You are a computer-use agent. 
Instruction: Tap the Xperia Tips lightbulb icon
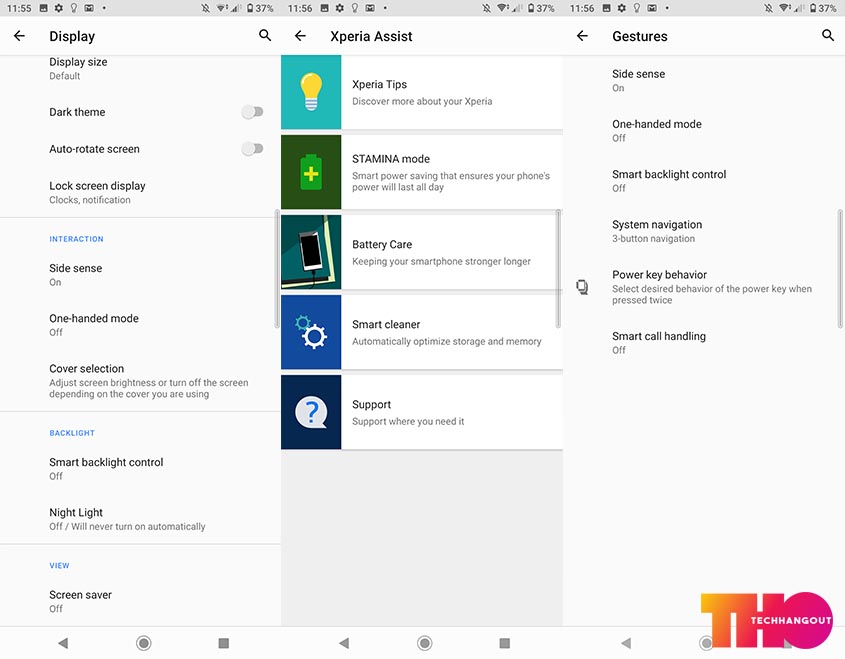(x=311, y=92)
